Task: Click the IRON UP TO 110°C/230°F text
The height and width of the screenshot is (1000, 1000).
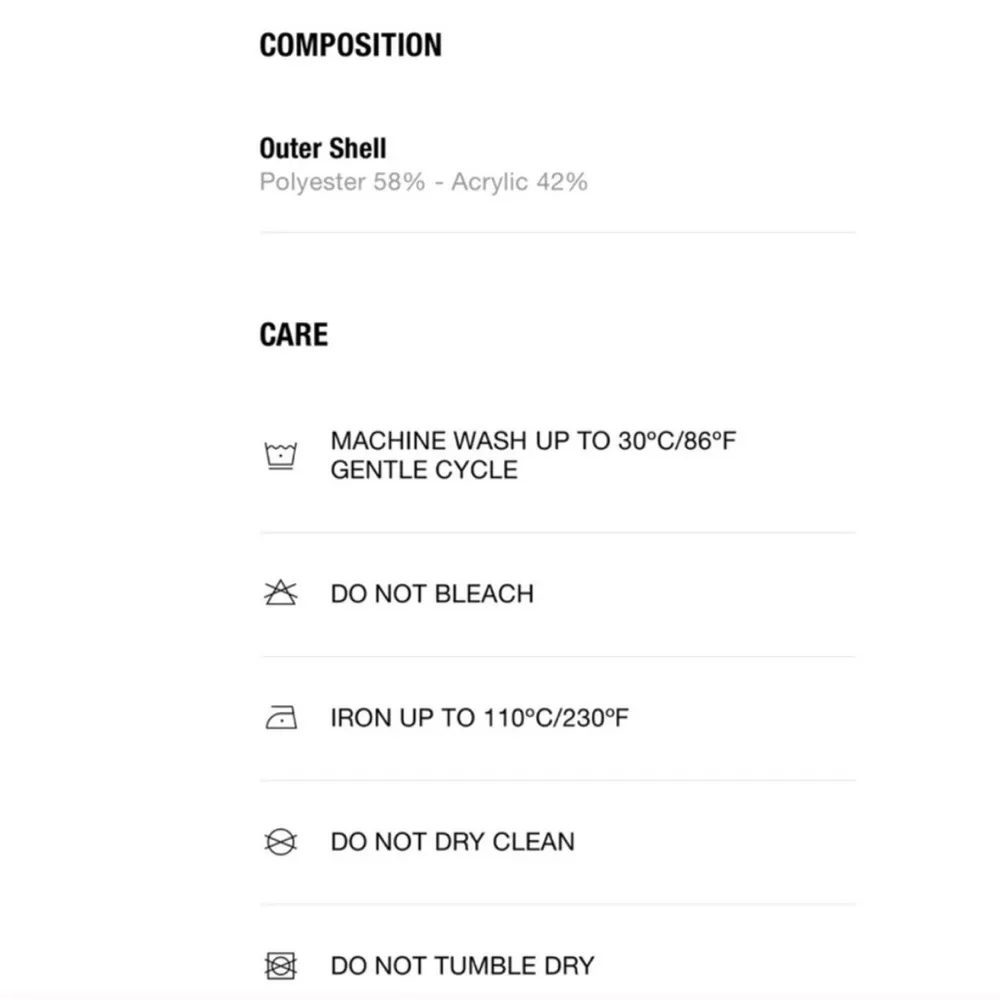Action: [x=479, y=718]
